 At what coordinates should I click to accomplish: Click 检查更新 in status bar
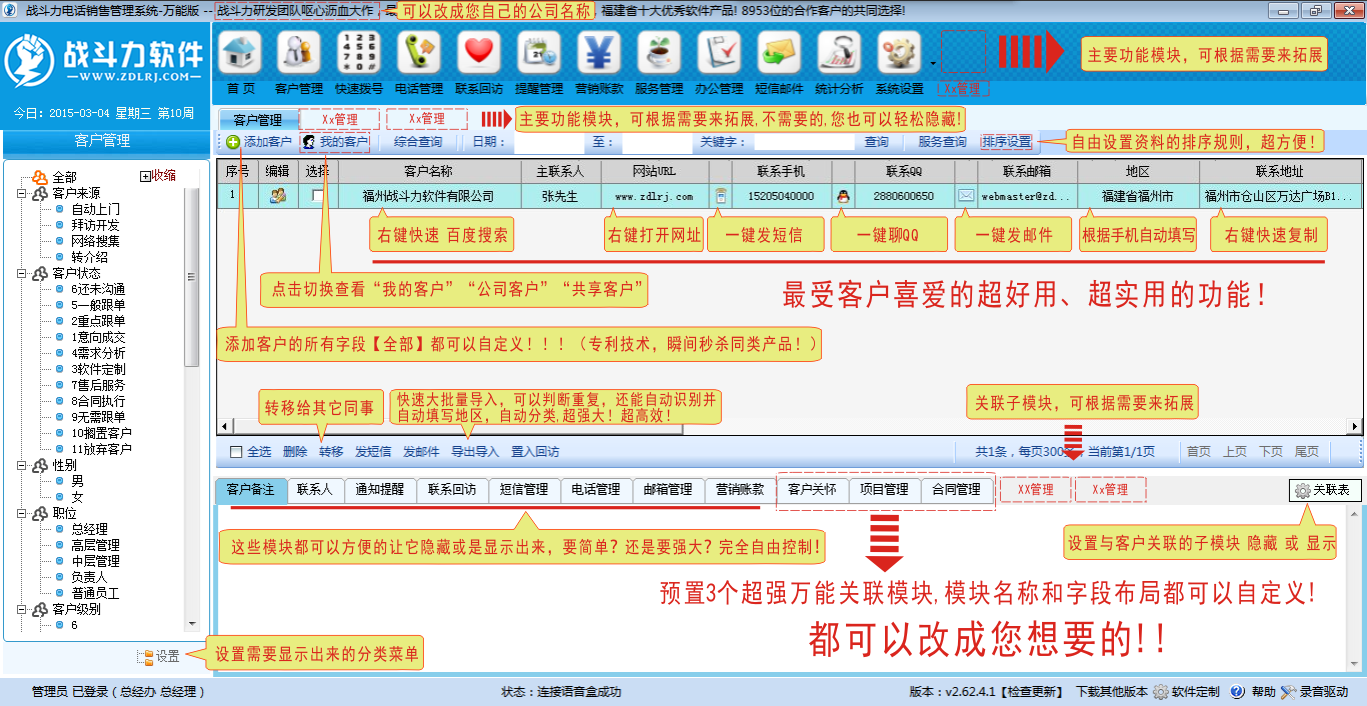tap(1036, 691)
